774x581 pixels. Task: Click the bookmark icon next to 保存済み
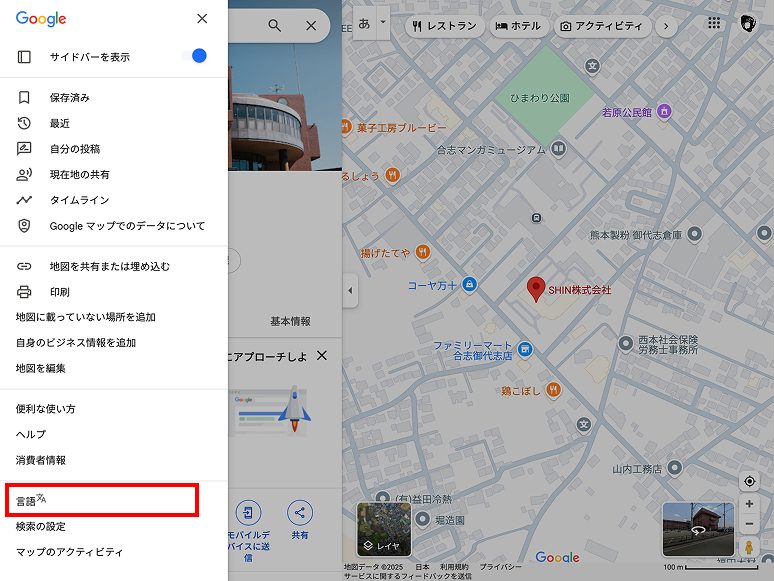(x=24, y=98)
